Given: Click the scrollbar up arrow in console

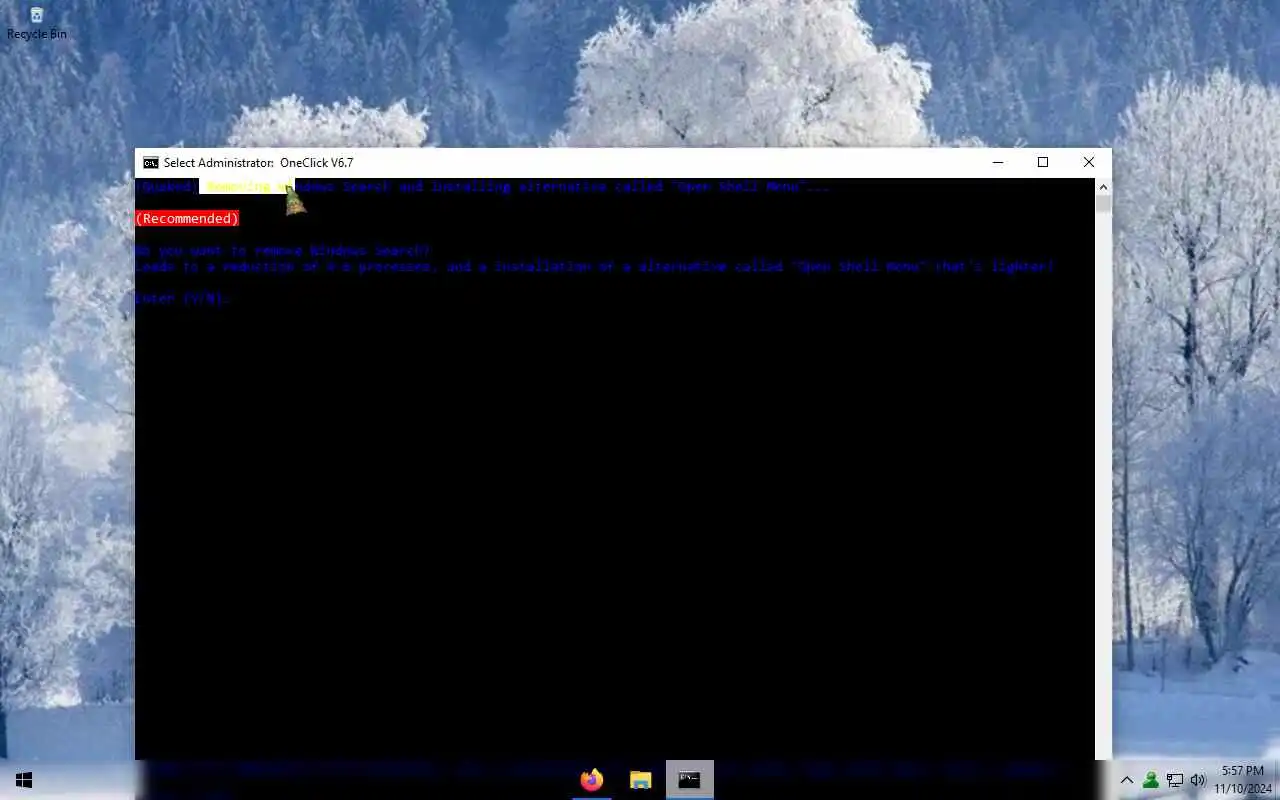Looking at the screenshot, I should point(1103,187).
